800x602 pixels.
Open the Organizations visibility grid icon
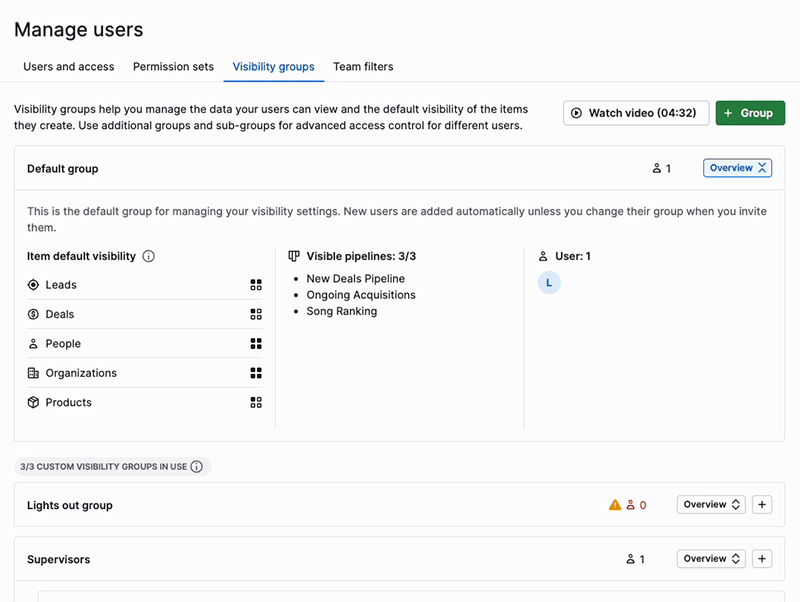pyautogui.click(x=257, y=372)
